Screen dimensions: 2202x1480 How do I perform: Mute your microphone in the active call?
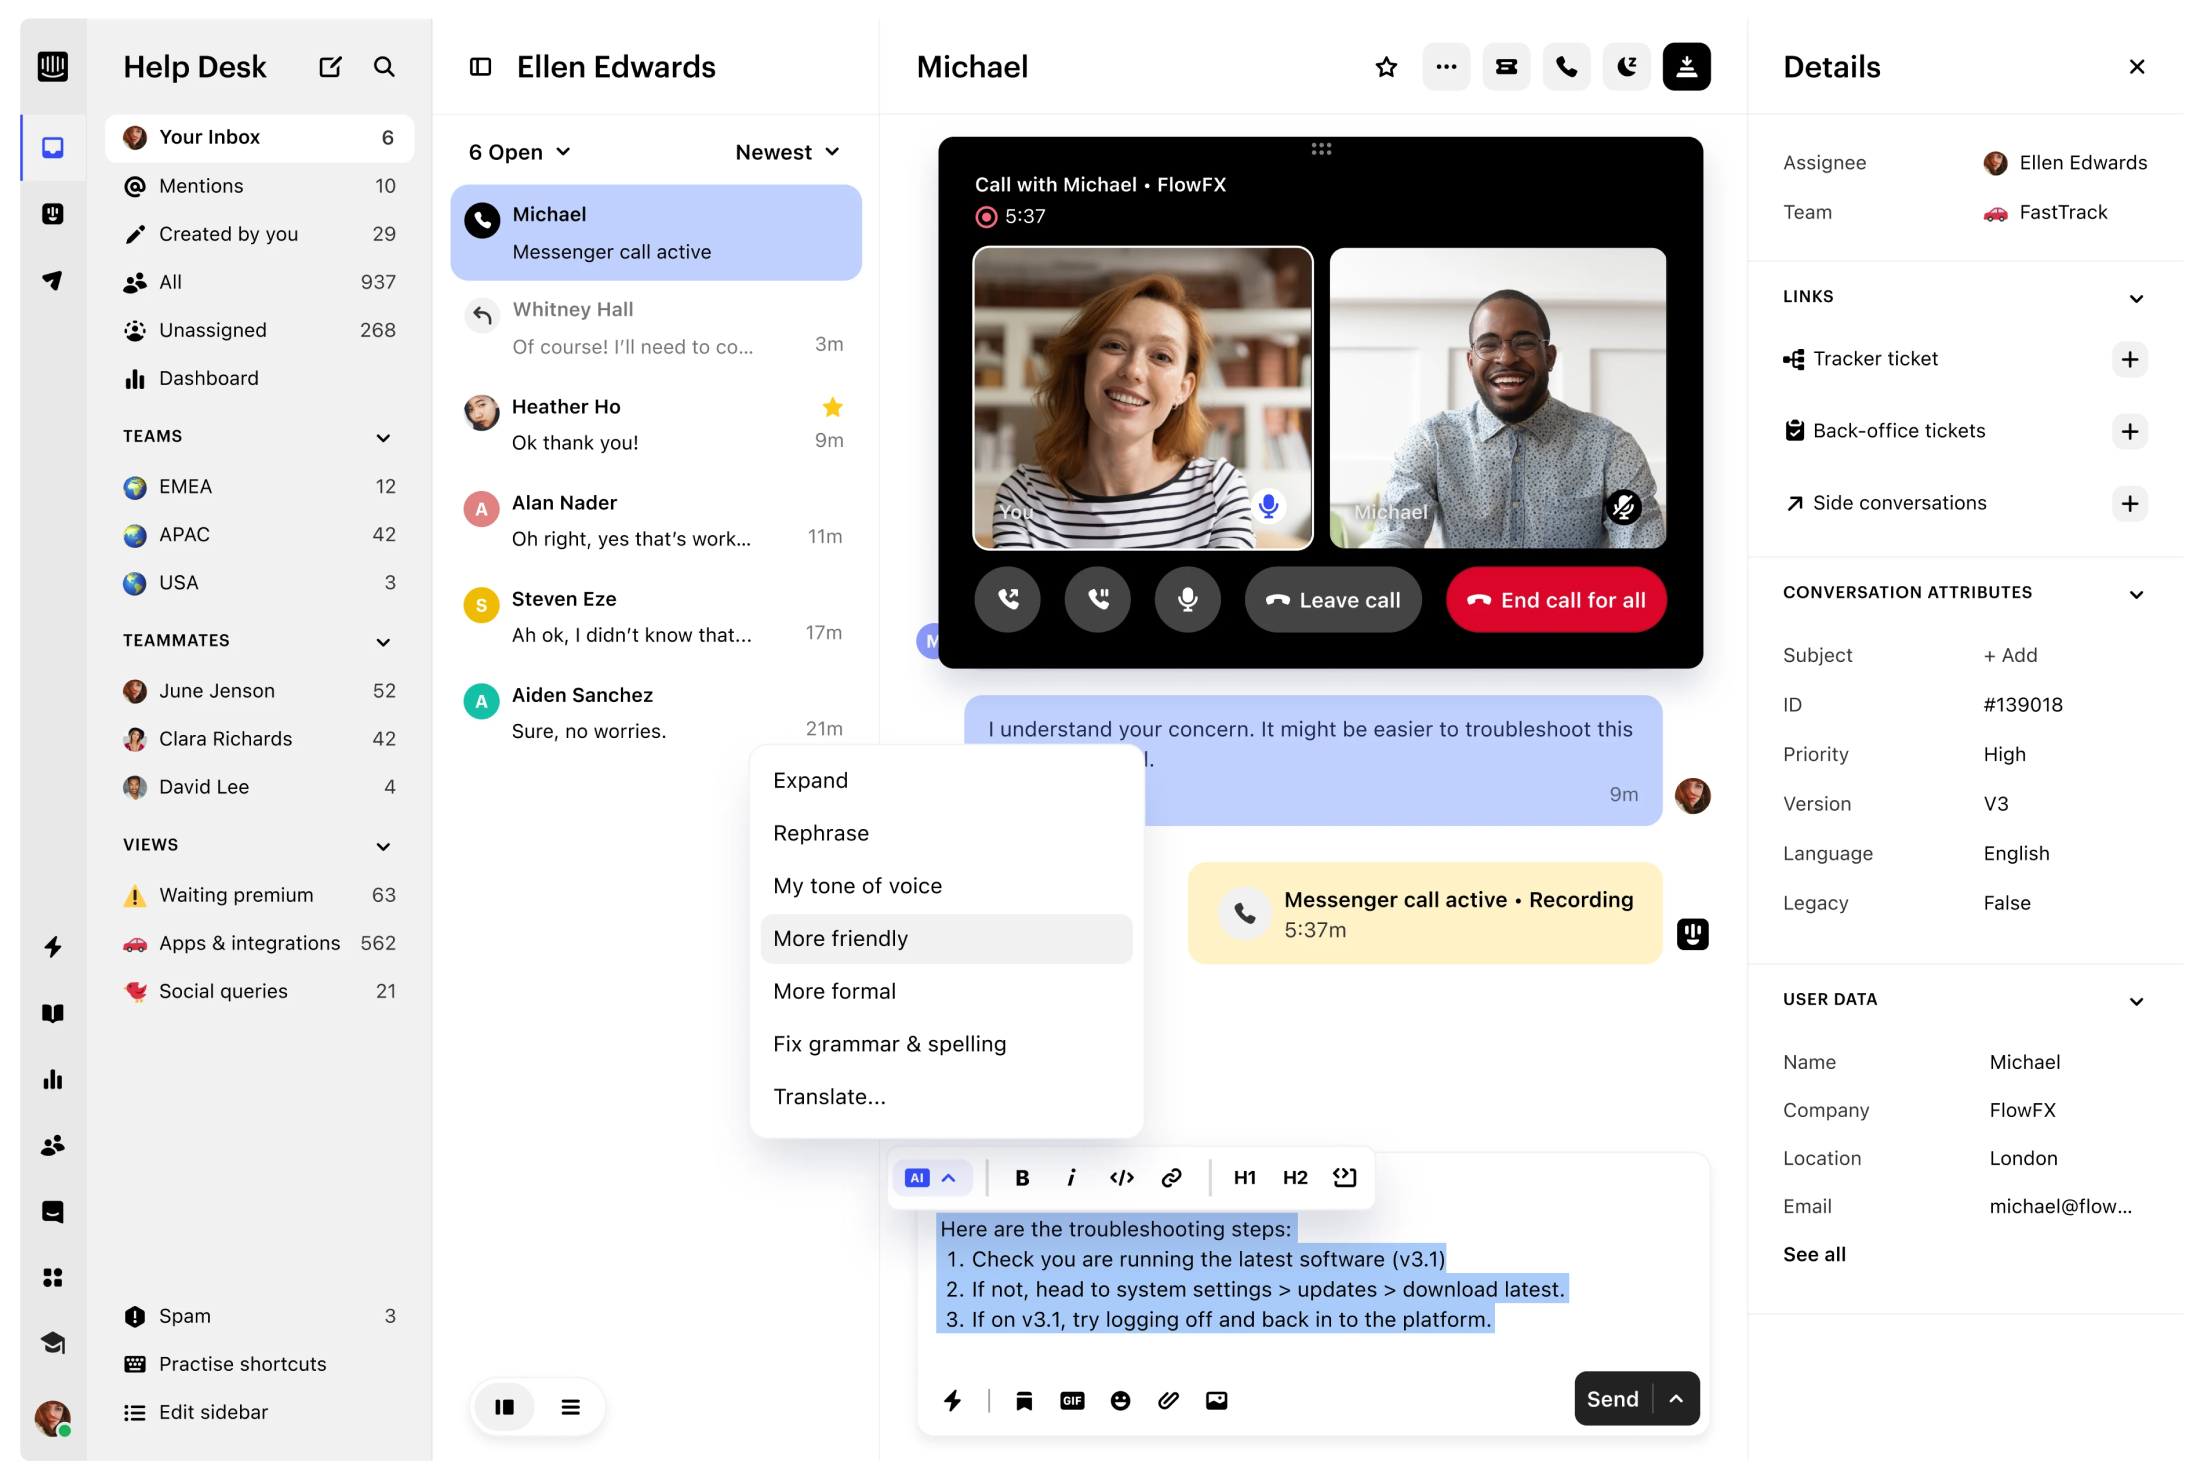(1188, 599)
